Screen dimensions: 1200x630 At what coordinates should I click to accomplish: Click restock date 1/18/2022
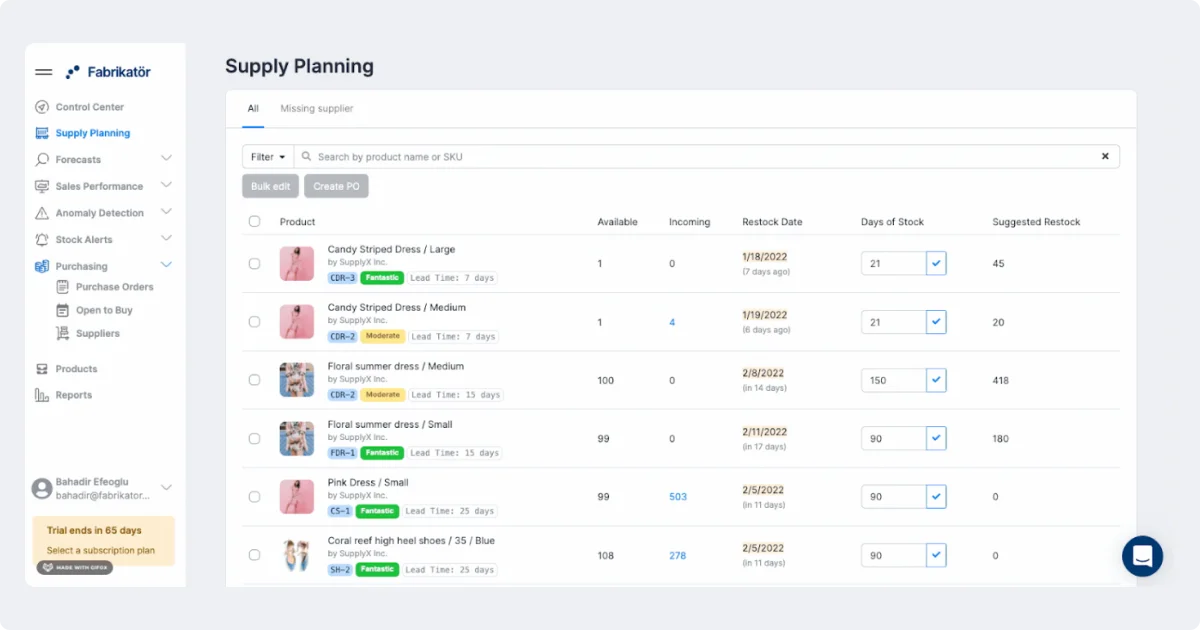point(765,257)
